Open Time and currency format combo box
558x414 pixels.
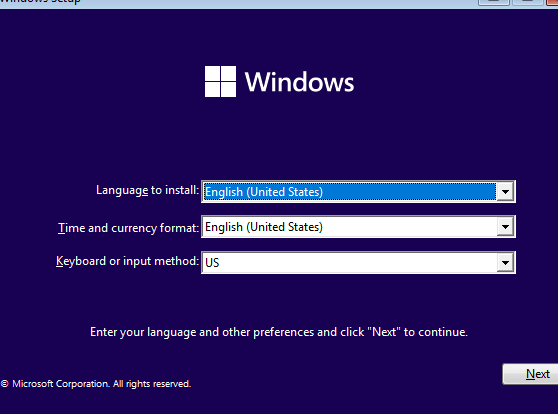coord(358,227)
